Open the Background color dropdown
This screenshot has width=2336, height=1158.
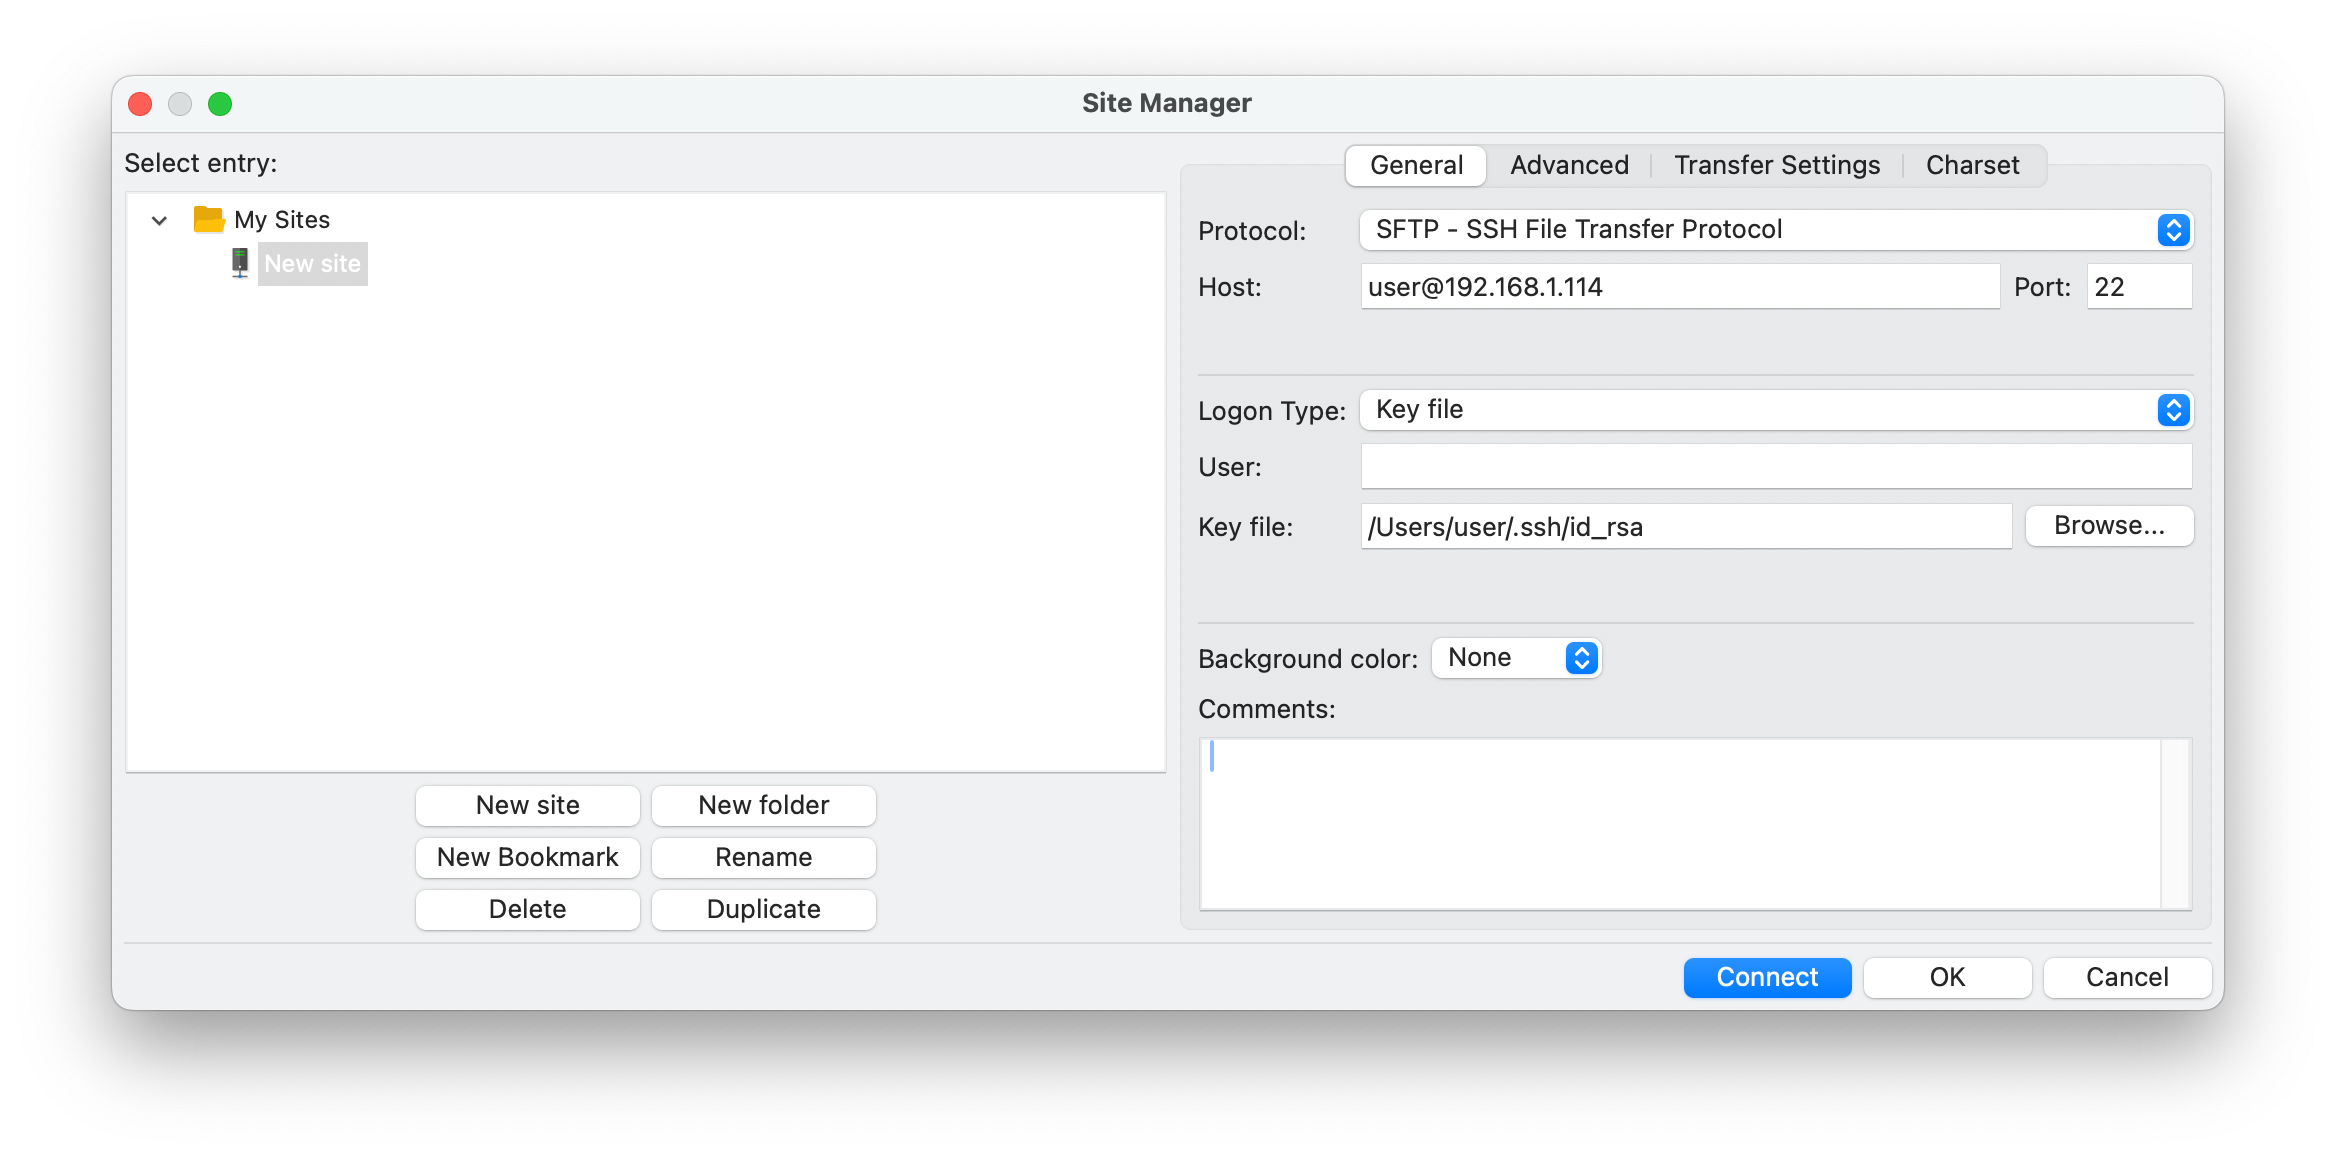[x=1580, y=657]
